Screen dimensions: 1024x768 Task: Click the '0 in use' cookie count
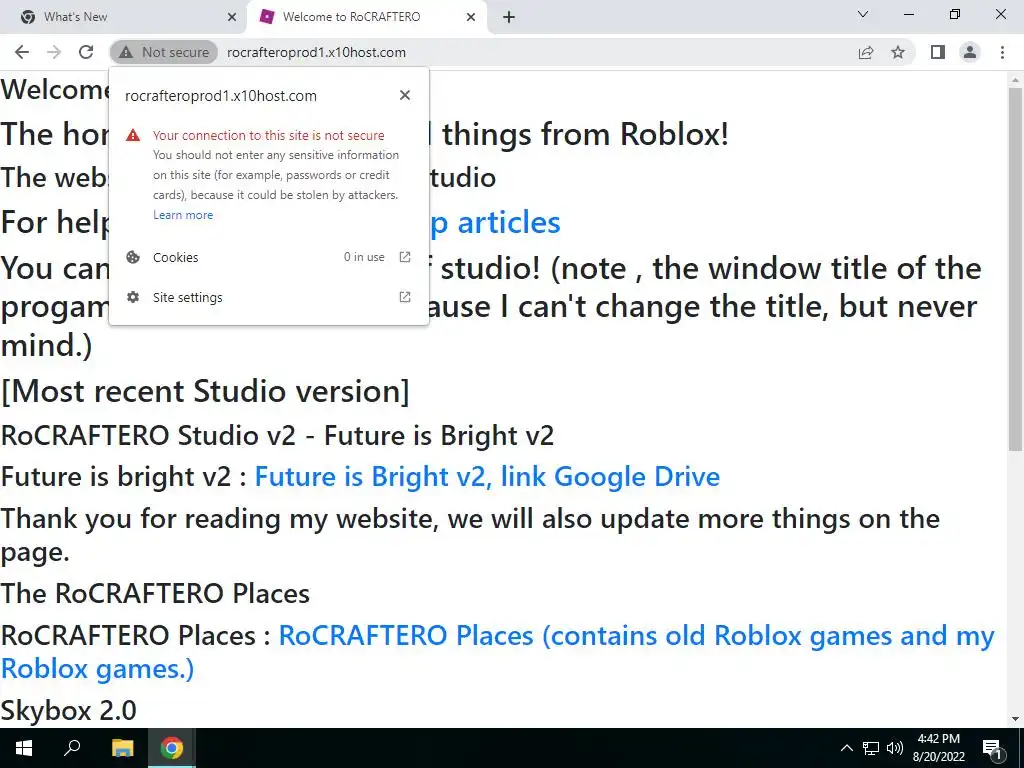click(x=364, y=257)
